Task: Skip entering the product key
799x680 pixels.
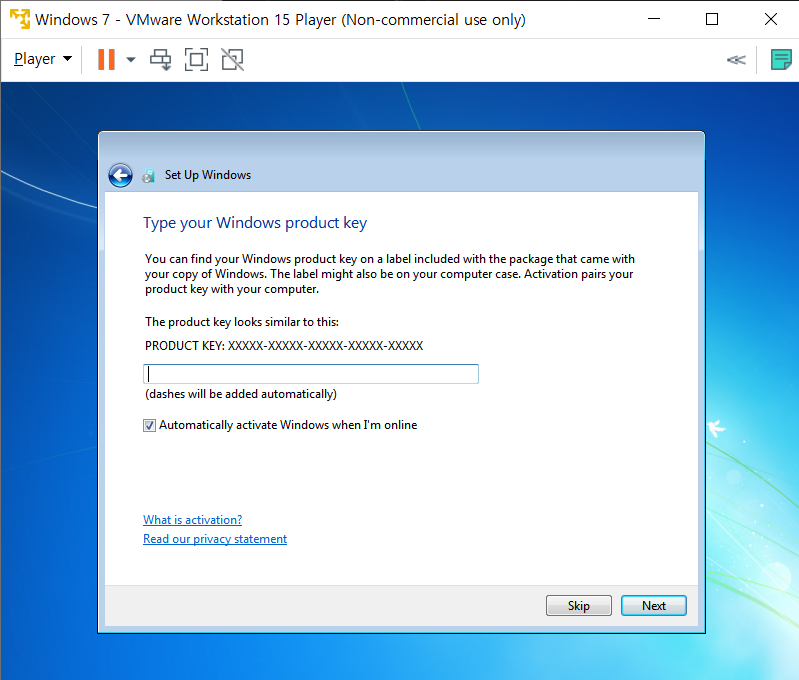Action: point(579,606)
